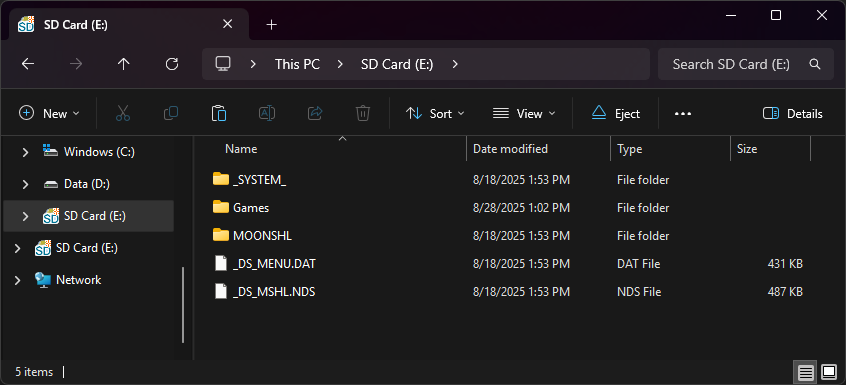Screen dimensions: 846x385
Task: Select the _DS_MENU.DAT file name
Action: [x=274, y=264]
